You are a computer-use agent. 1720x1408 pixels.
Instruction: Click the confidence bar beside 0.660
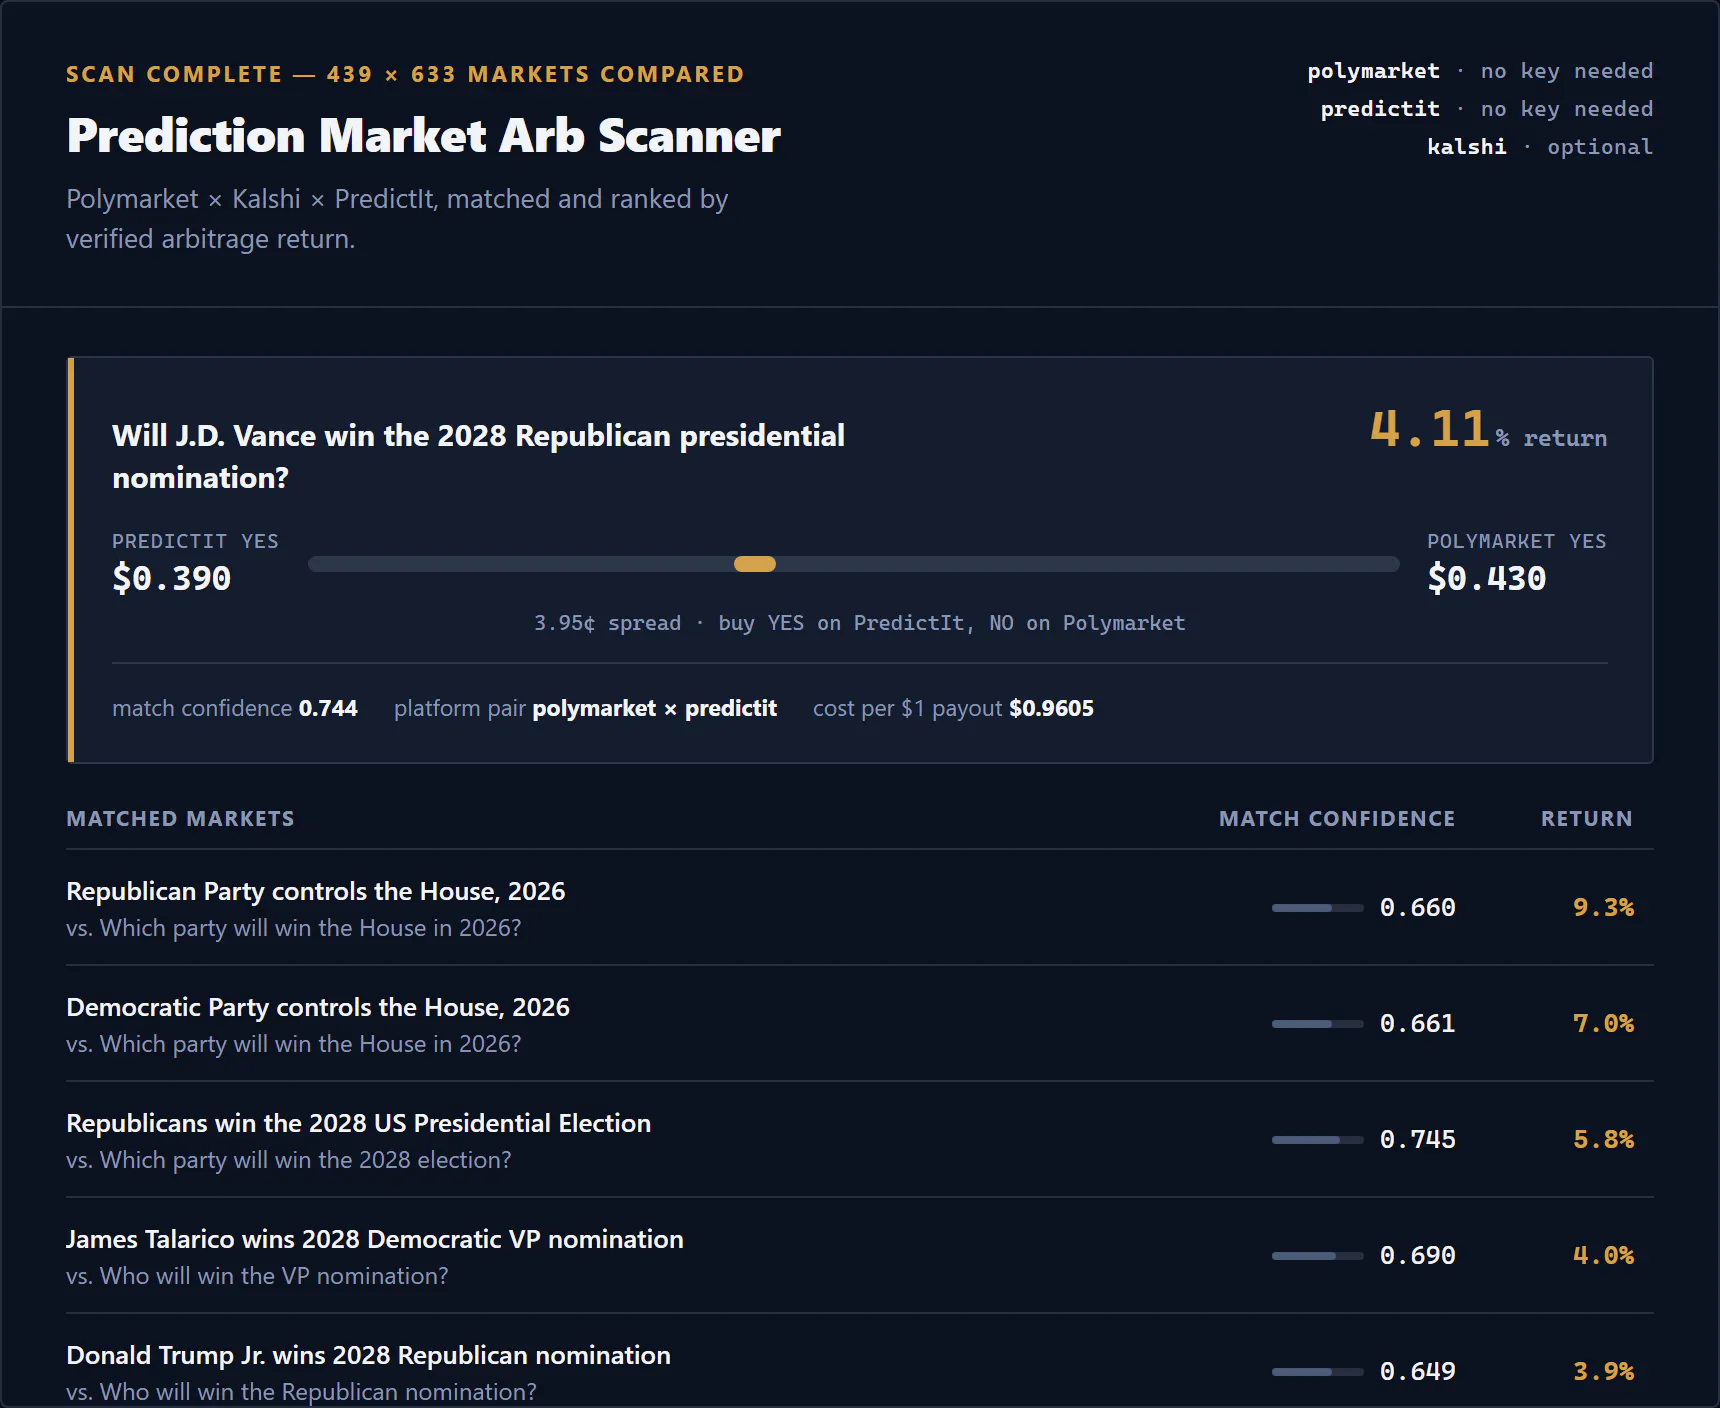[x=1318, y=908]
